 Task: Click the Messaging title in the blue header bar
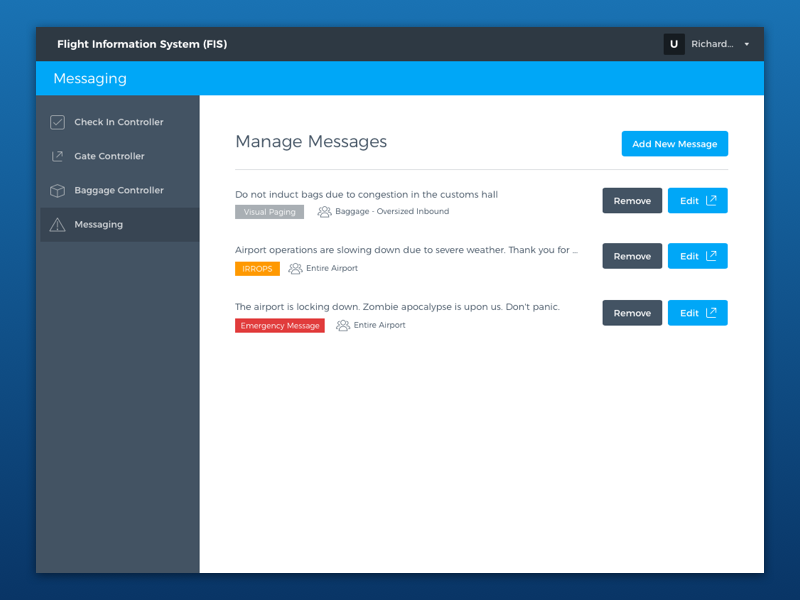click(90, 79)
